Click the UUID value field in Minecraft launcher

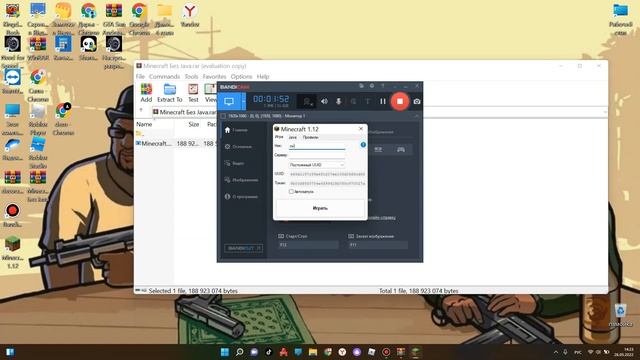pyautogui.click(x=327, y=174)
